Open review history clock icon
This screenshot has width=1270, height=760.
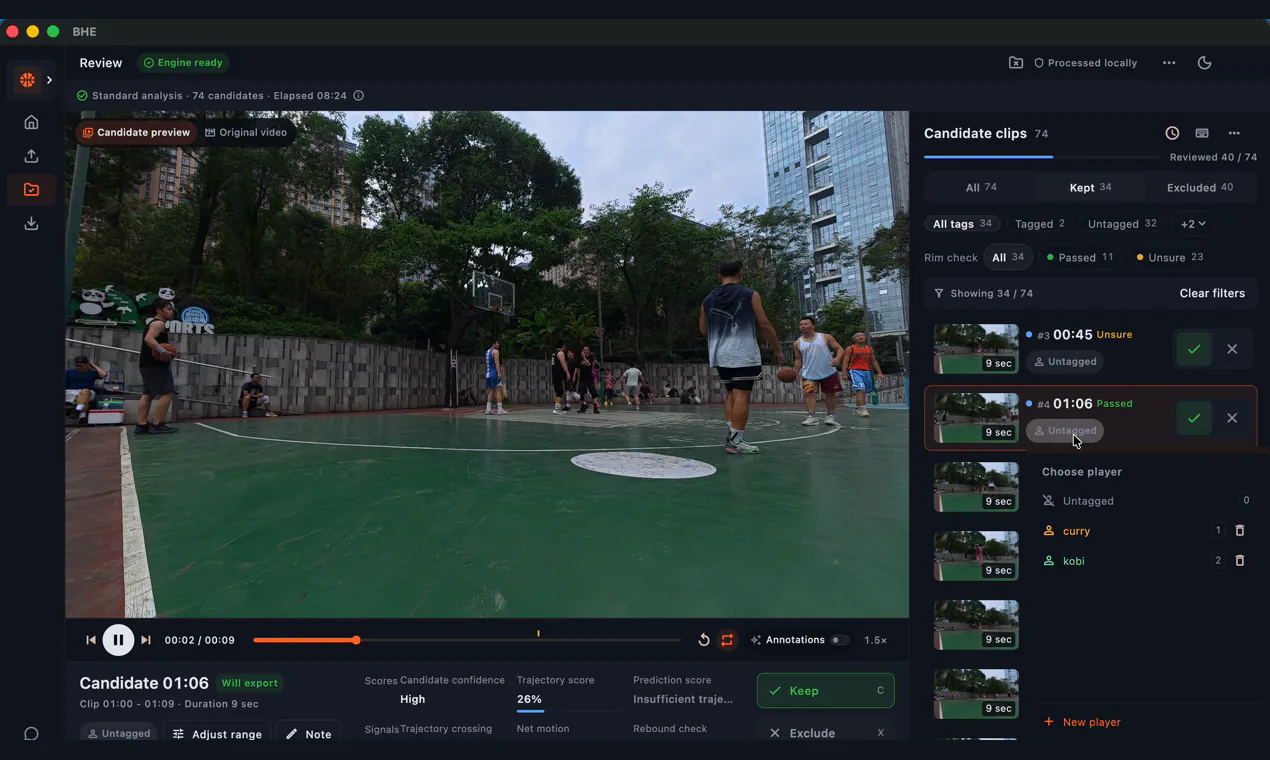click(1172, 133)
